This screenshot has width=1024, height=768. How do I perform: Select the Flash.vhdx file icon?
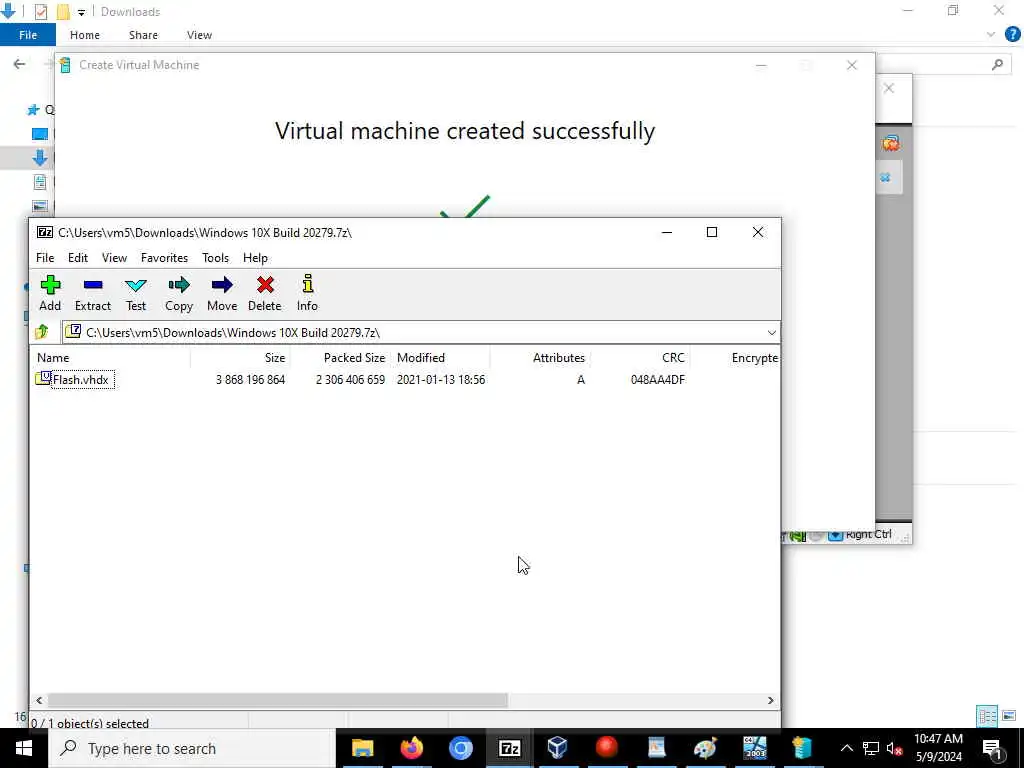click(43, 378)
